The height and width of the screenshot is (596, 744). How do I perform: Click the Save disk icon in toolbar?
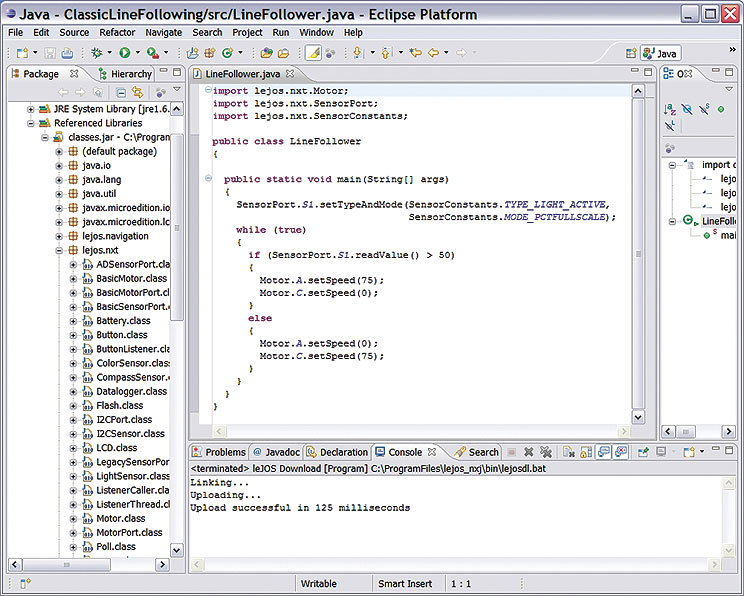50,53
